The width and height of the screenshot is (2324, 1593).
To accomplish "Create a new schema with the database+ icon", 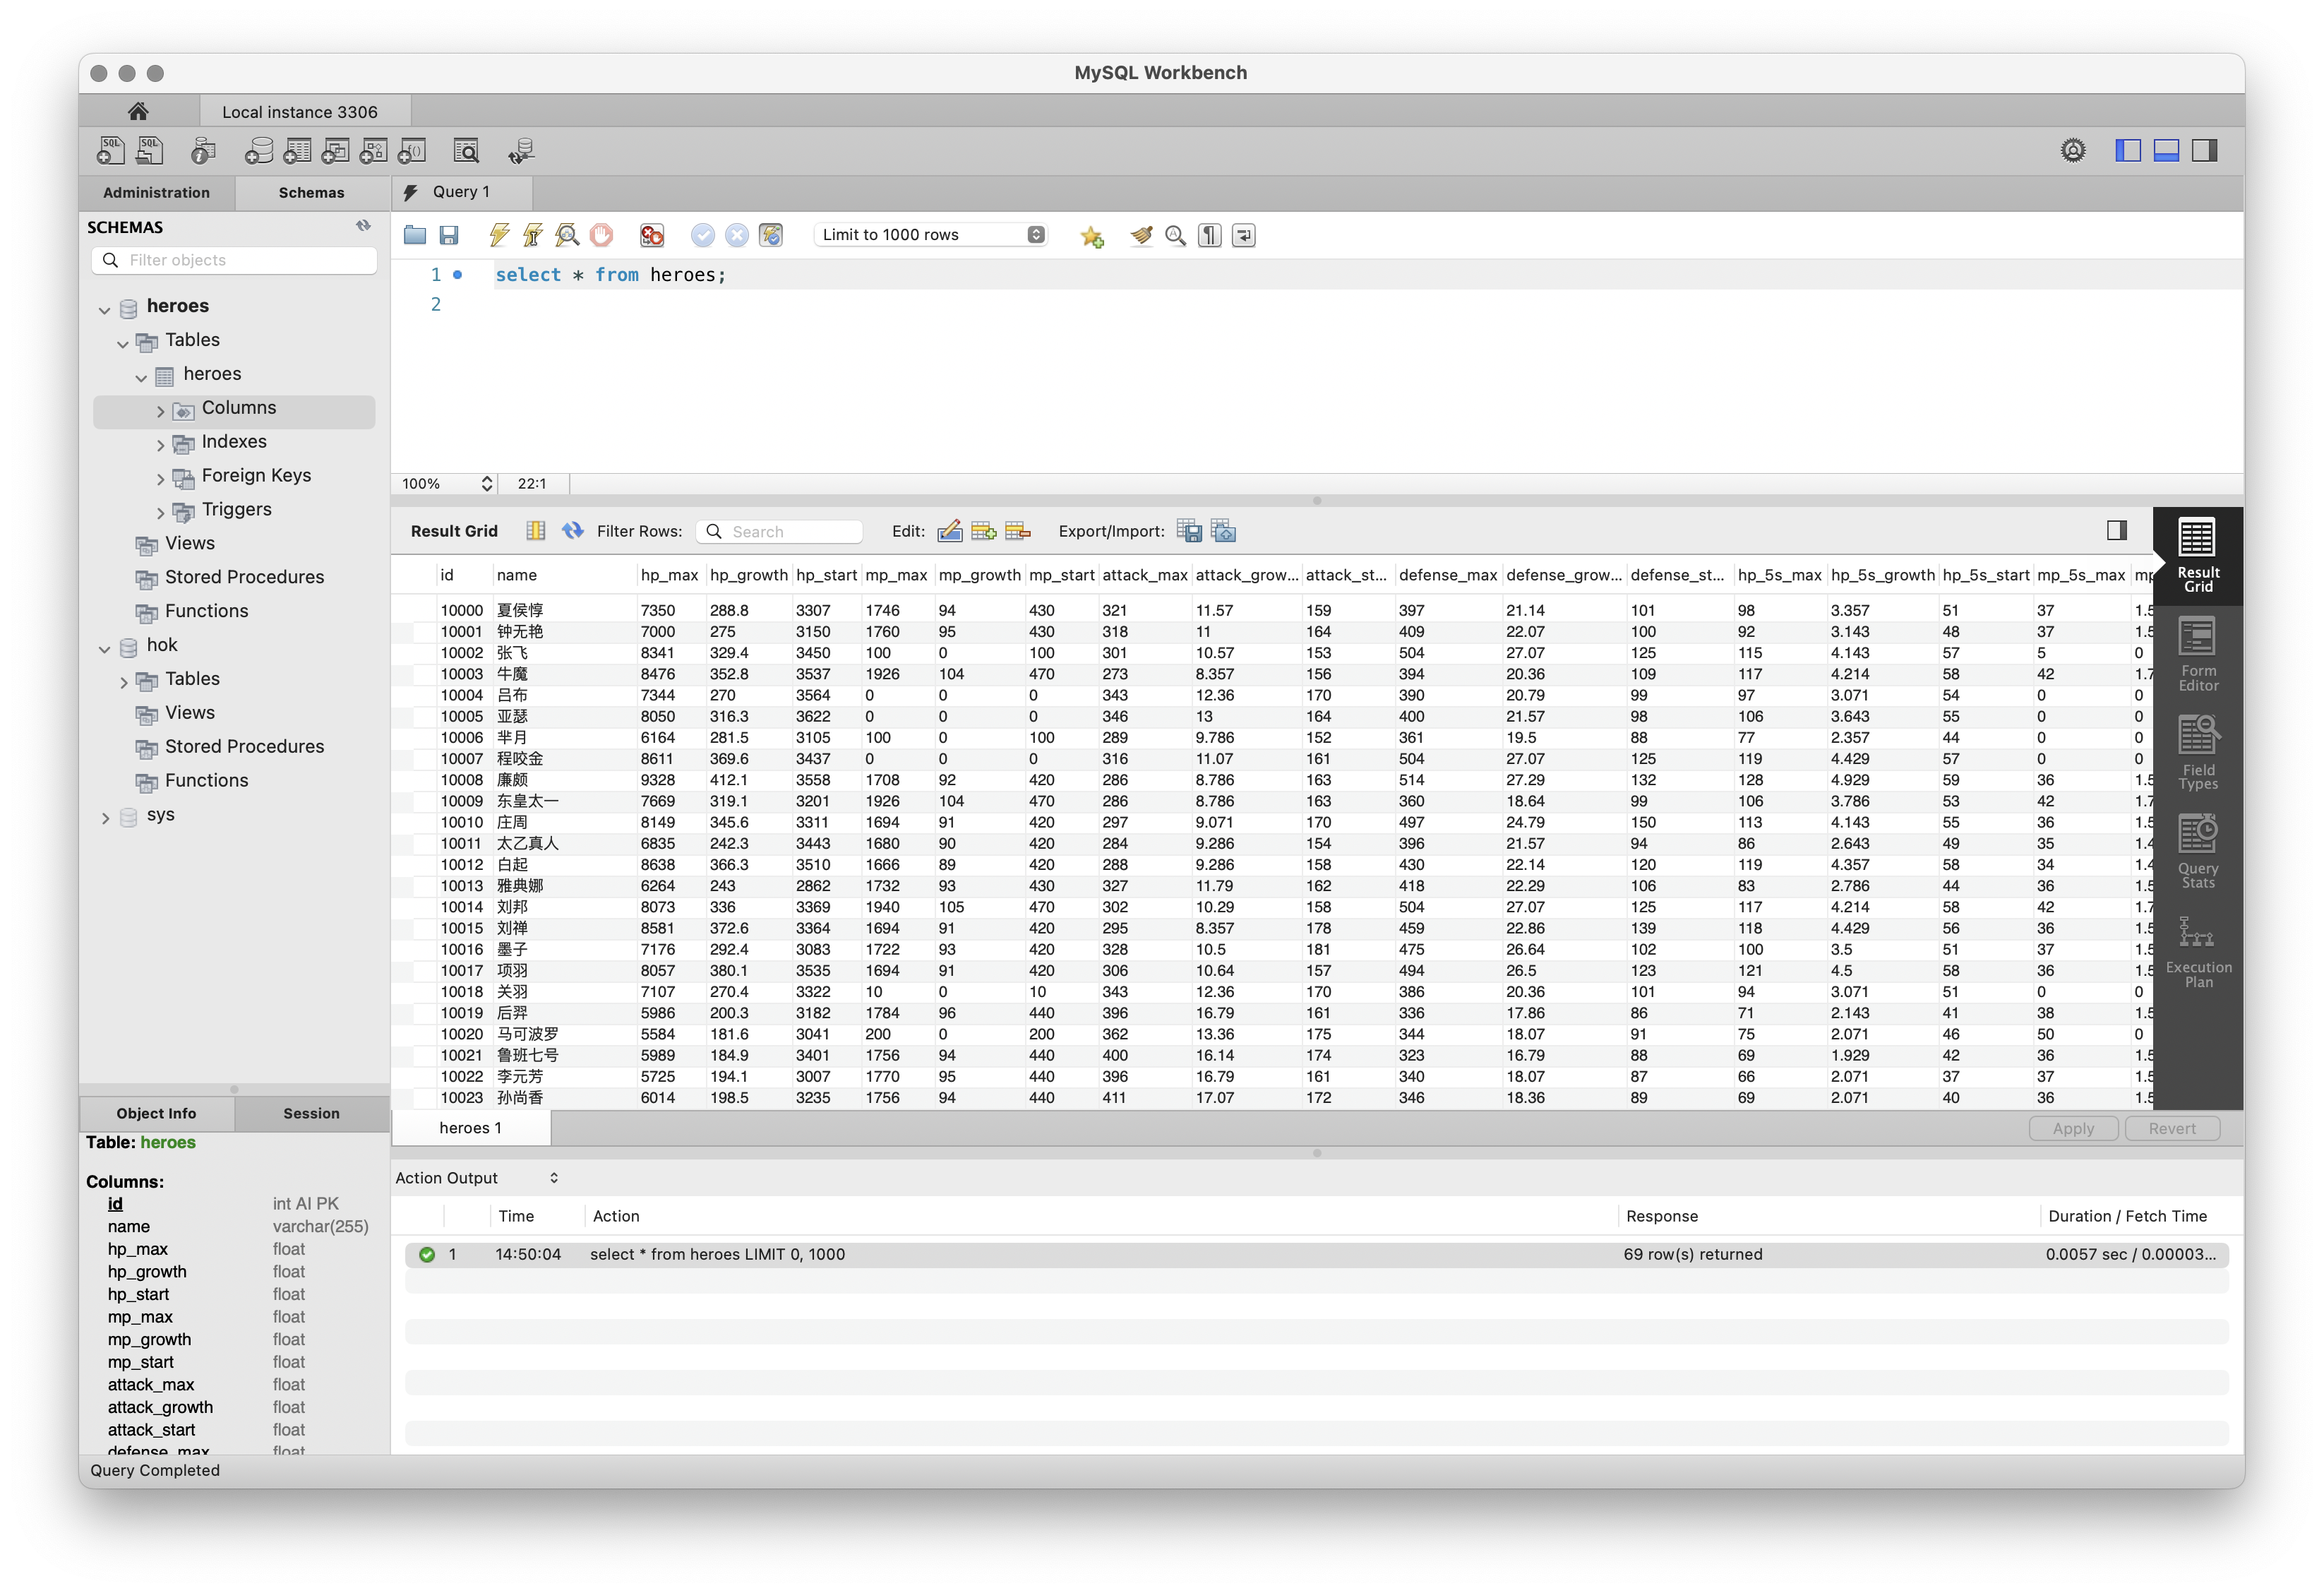I will [259, 150].
